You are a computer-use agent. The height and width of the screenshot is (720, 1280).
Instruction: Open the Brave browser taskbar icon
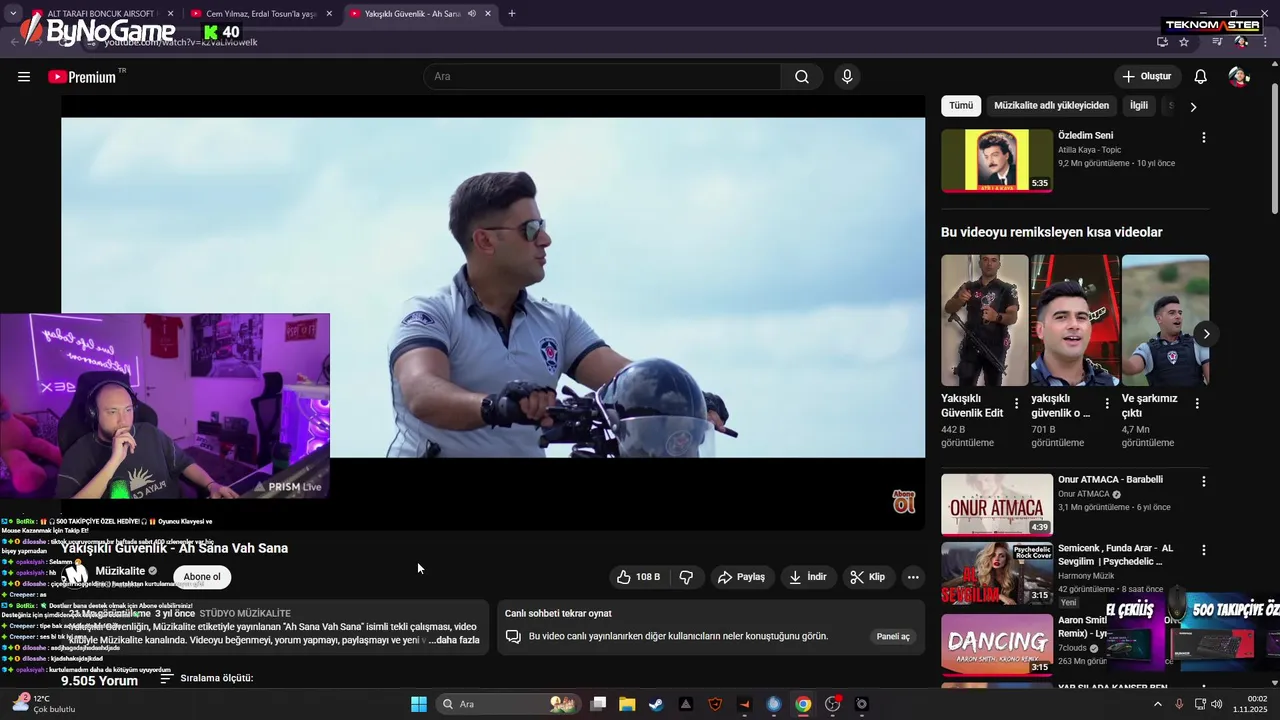tap(715, 704)
